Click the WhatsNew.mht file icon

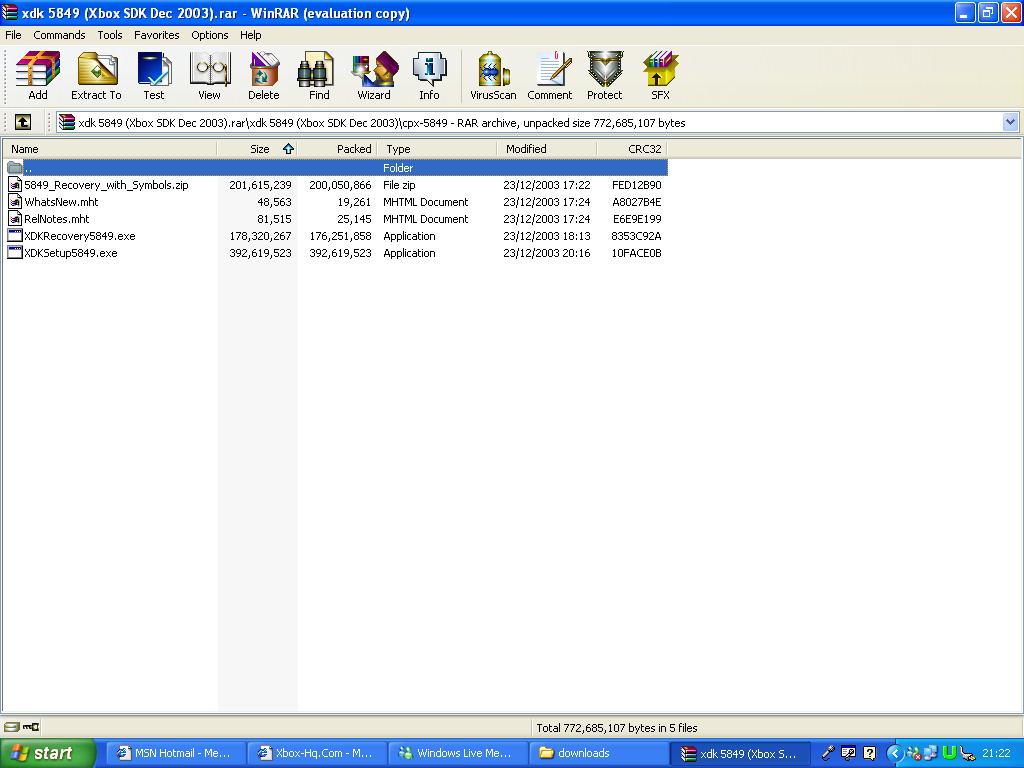pyautogui.click(x=14, y=202)
